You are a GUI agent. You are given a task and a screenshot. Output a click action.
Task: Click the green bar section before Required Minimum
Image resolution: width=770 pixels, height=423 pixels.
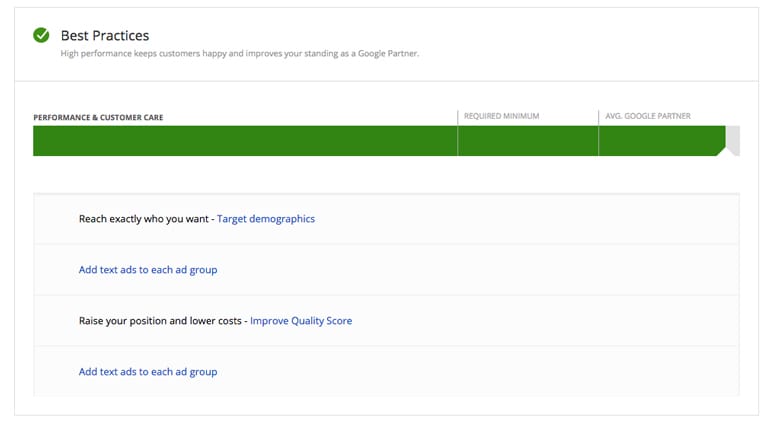[245, 141]
